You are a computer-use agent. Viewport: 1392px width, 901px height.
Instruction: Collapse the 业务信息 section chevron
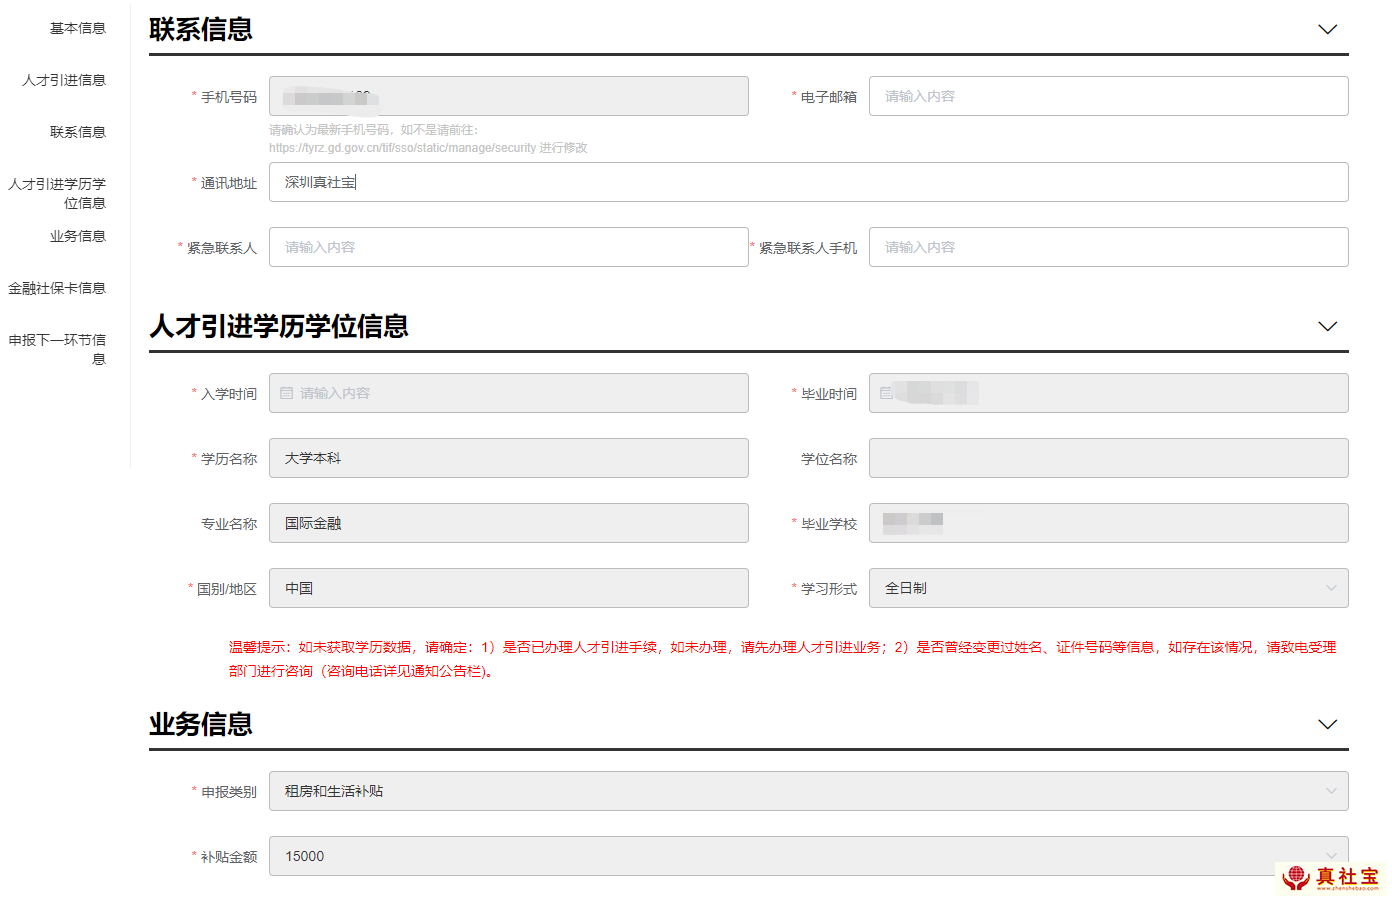pyautogui.click(x=1327, y=725)
